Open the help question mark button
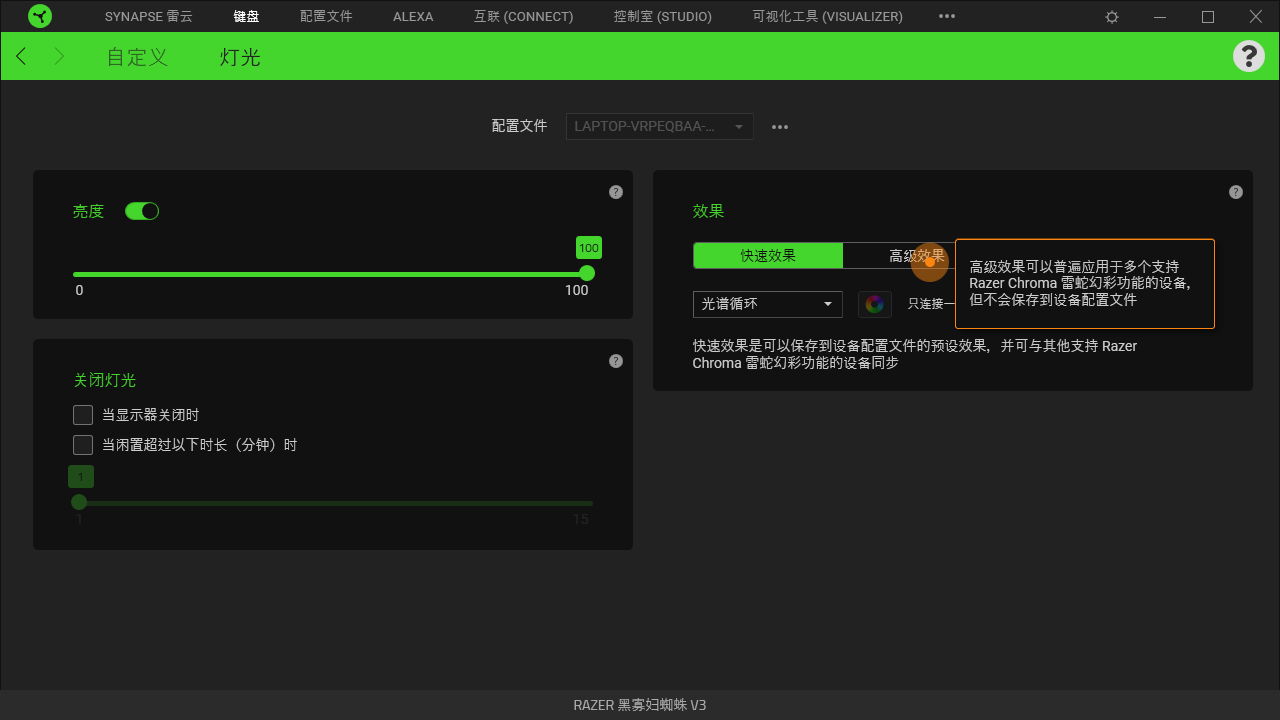 pyautogui.click(x=1248, y=56)
